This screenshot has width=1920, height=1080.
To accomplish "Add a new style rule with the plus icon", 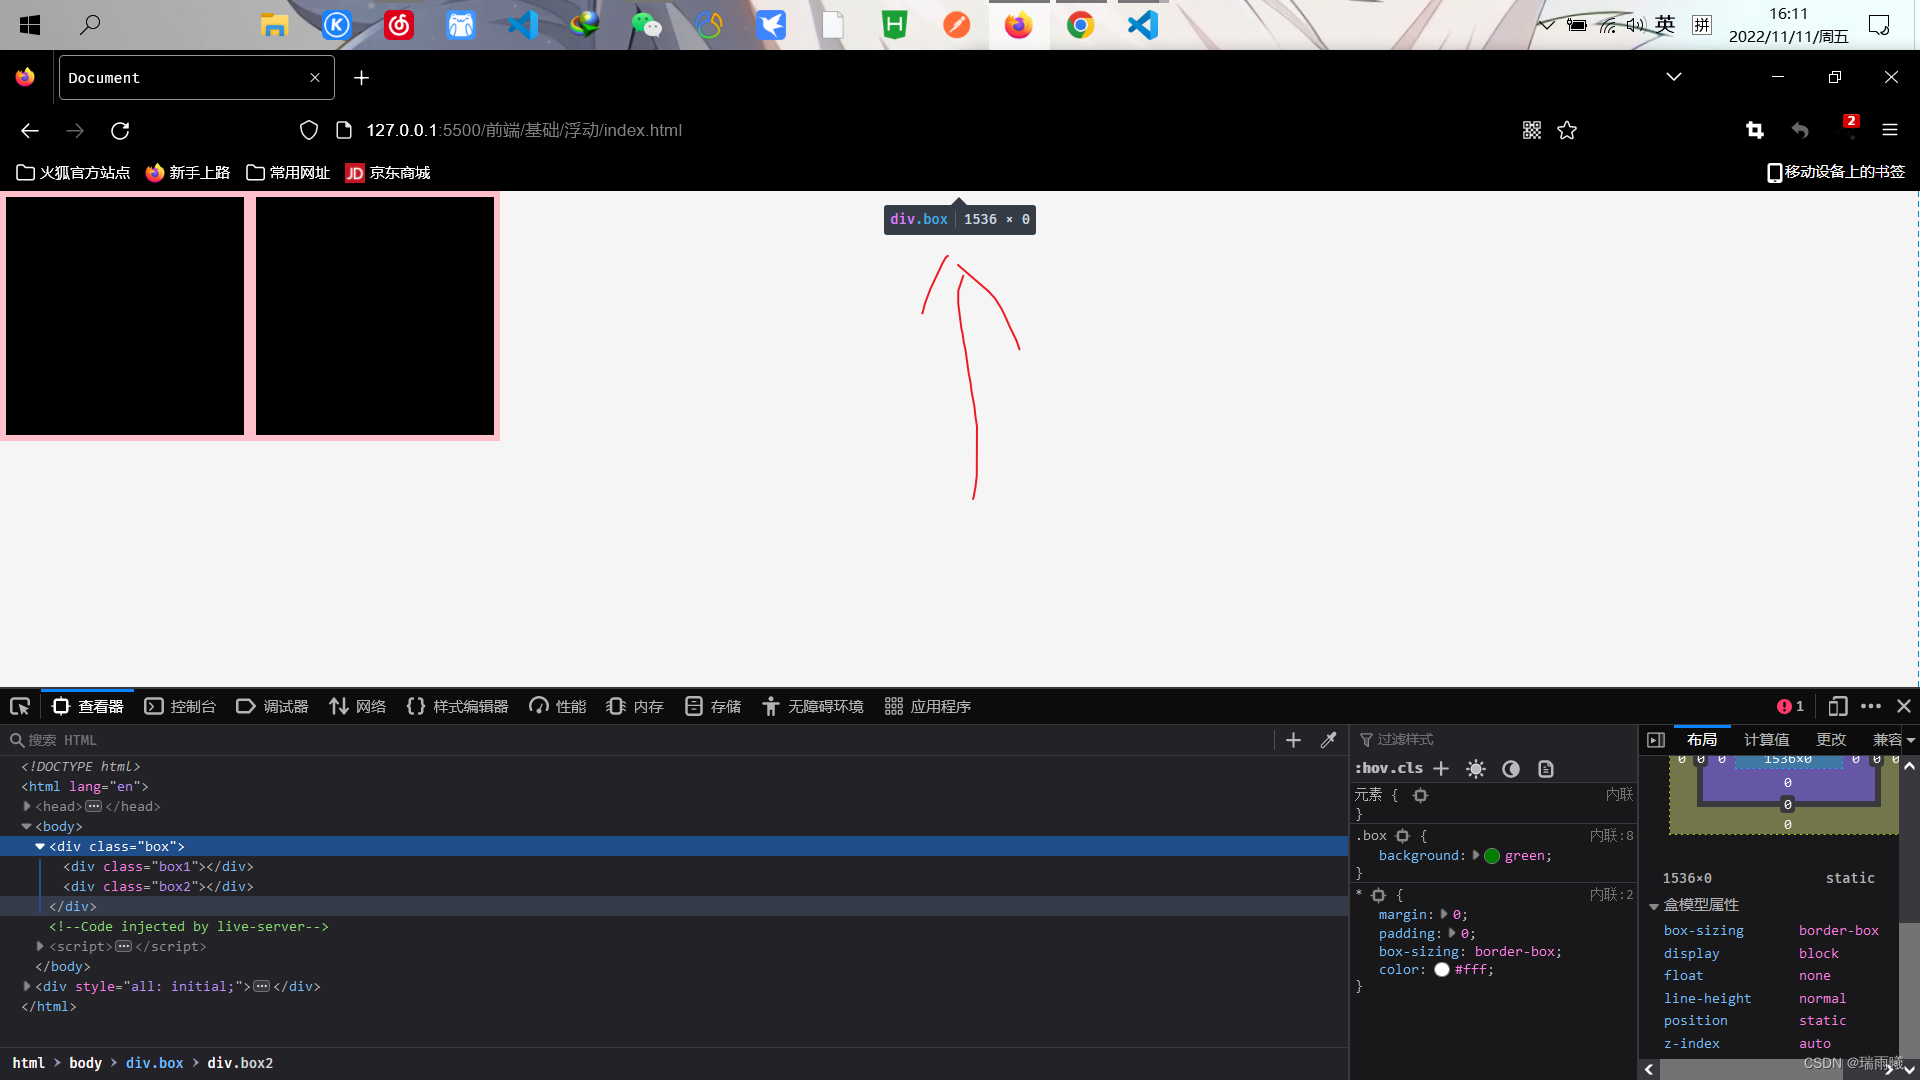I will pos(1441,768).
